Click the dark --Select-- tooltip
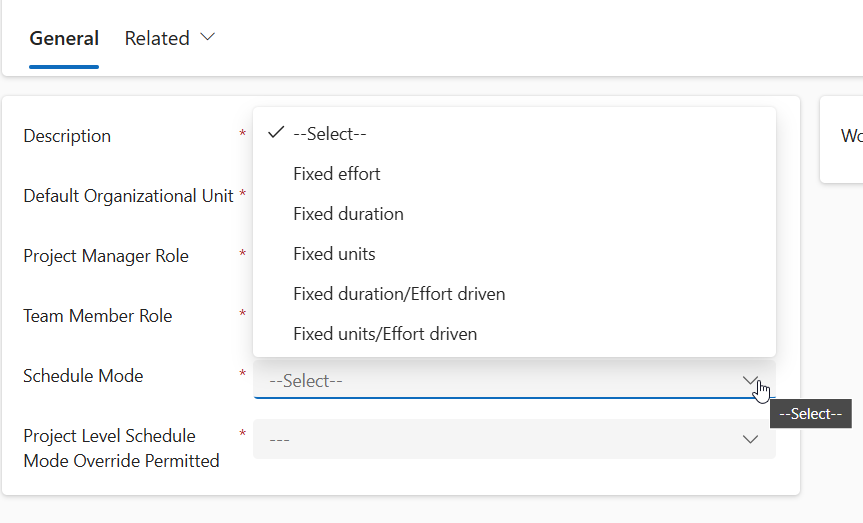Screen dimensions: 863x523 pyautogui.click(x=810, y=414)
